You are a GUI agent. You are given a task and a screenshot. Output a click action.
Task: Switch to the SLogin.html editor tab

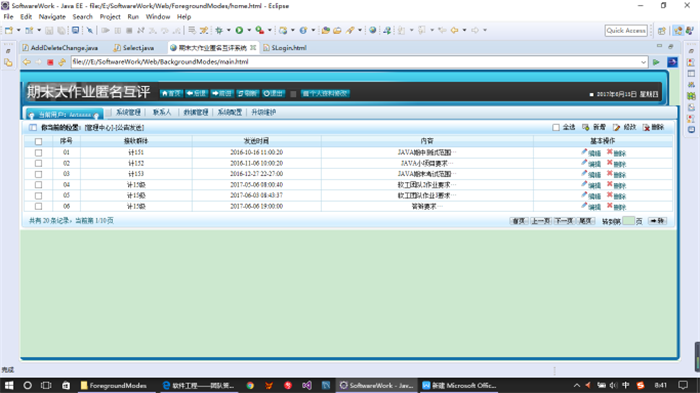[x=285, y=48]
